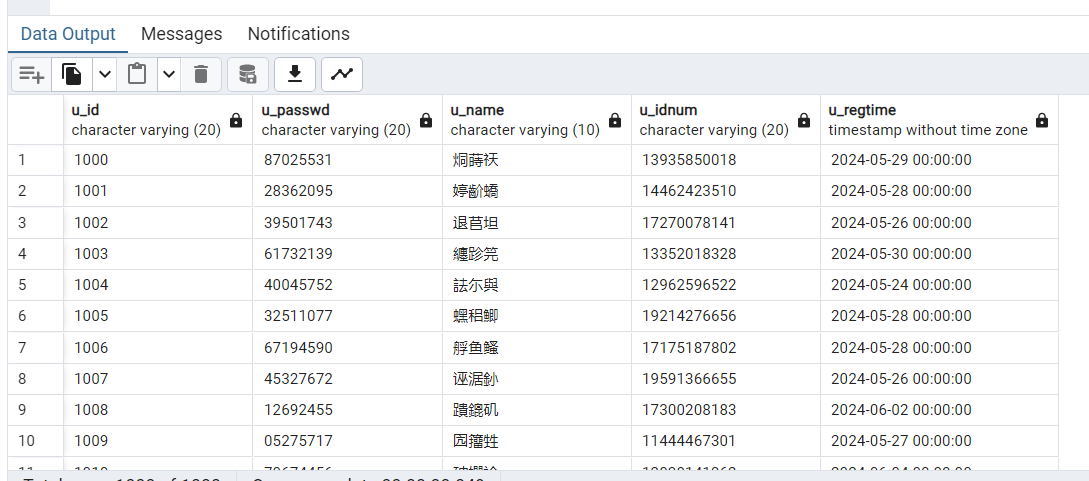
Task: Switch to the Messages tab
Action: click(181, 34)
